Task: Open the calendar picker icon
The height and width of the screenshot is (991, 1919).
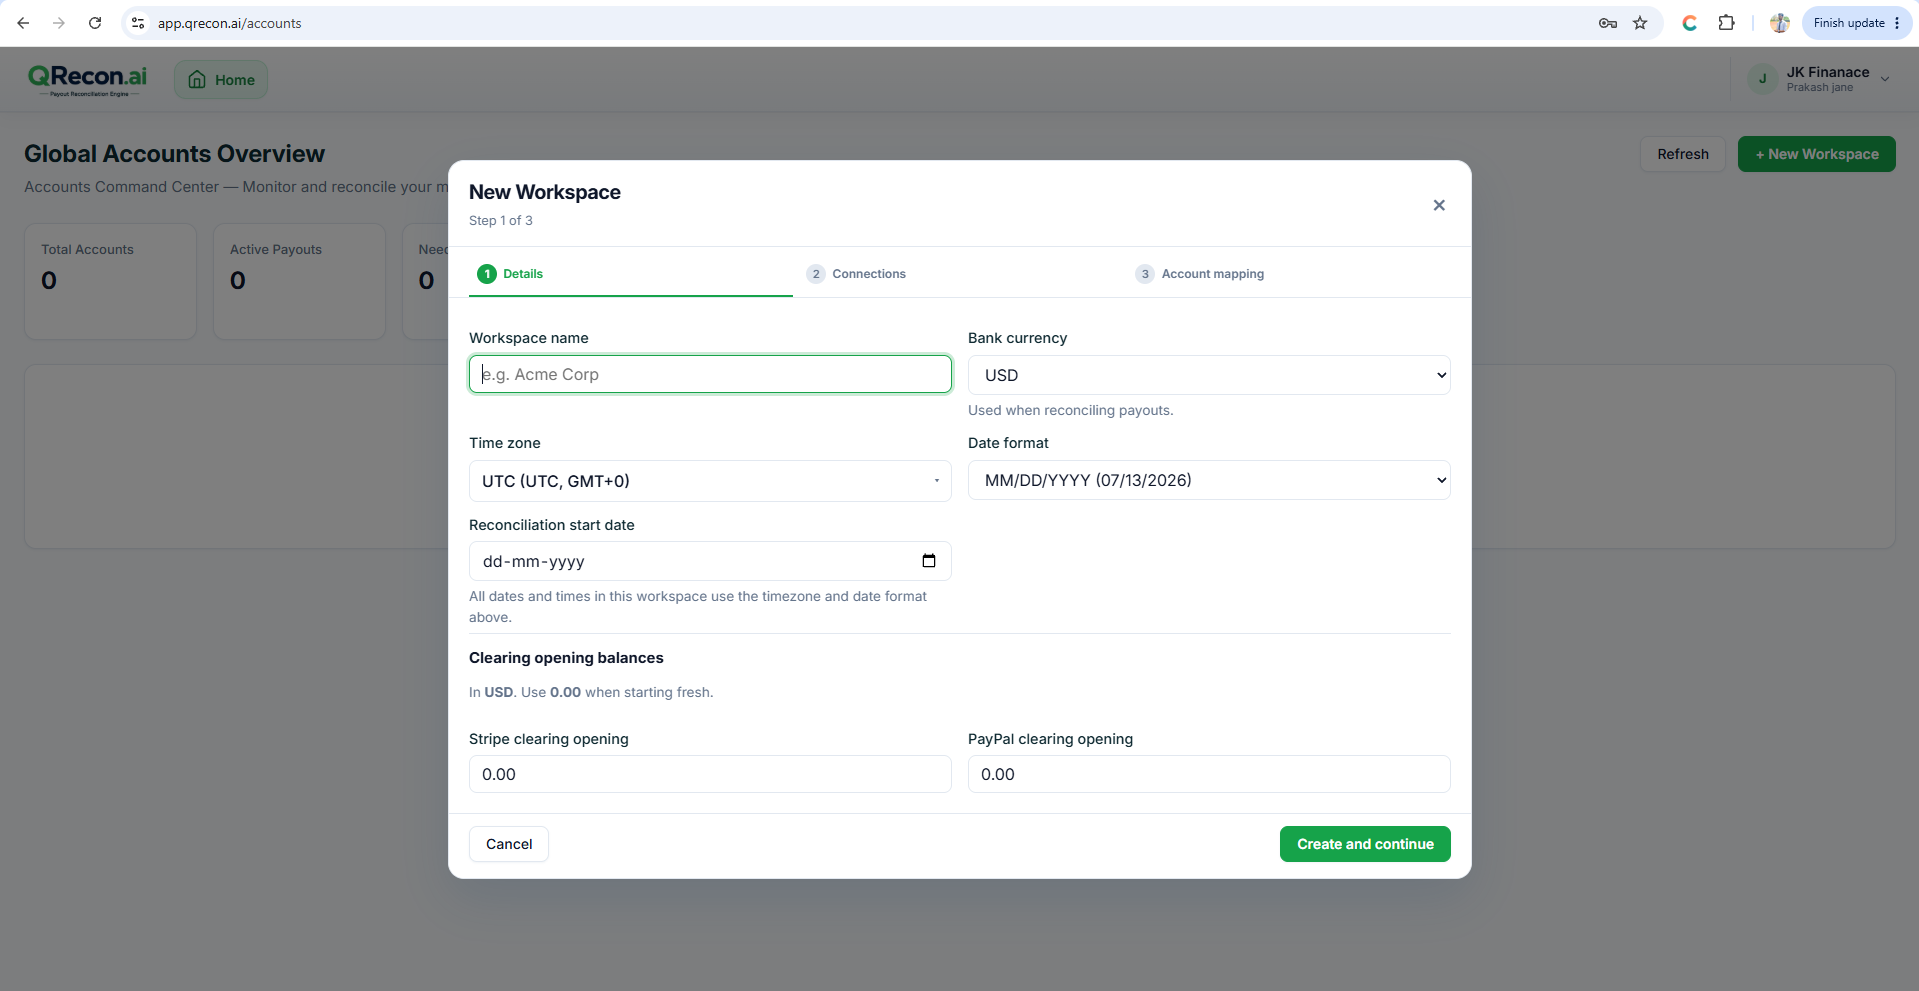Action: (929, 561)
